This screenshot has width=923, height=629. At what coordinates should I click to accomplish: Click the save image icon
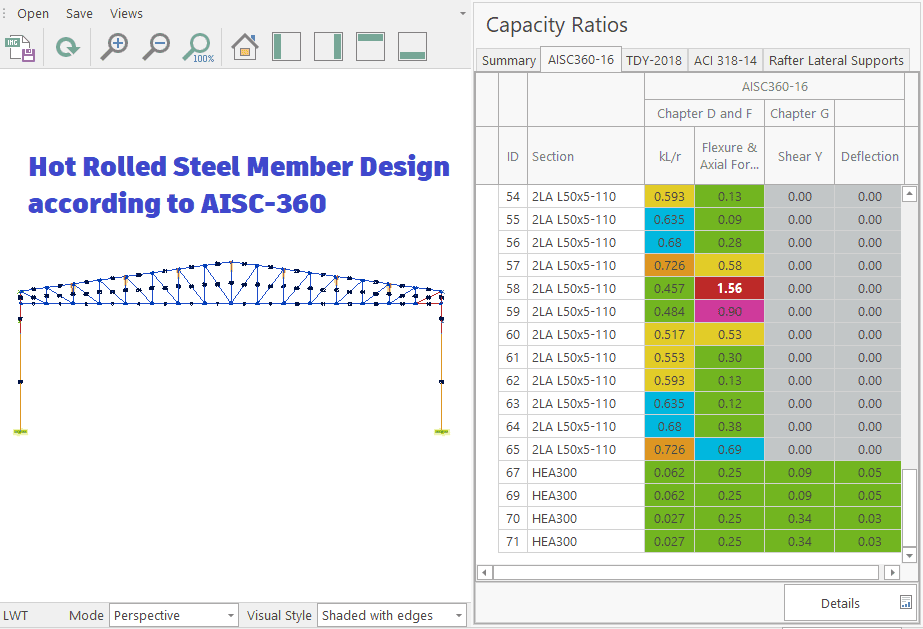[x=22, y=47]
